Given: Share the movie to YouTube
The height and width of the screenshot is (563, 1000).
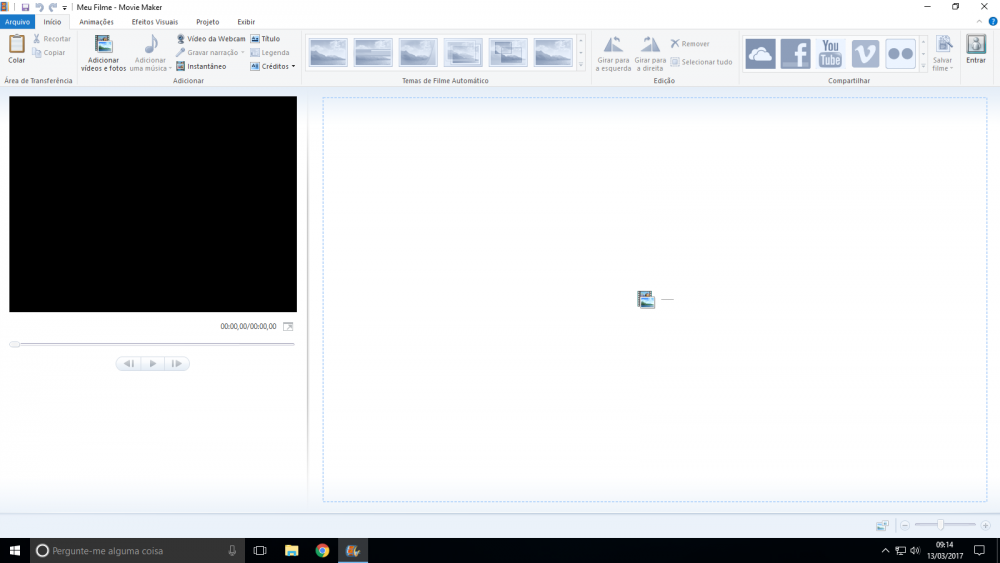Looking at the screenshot, I should click(x=830, y=53).
